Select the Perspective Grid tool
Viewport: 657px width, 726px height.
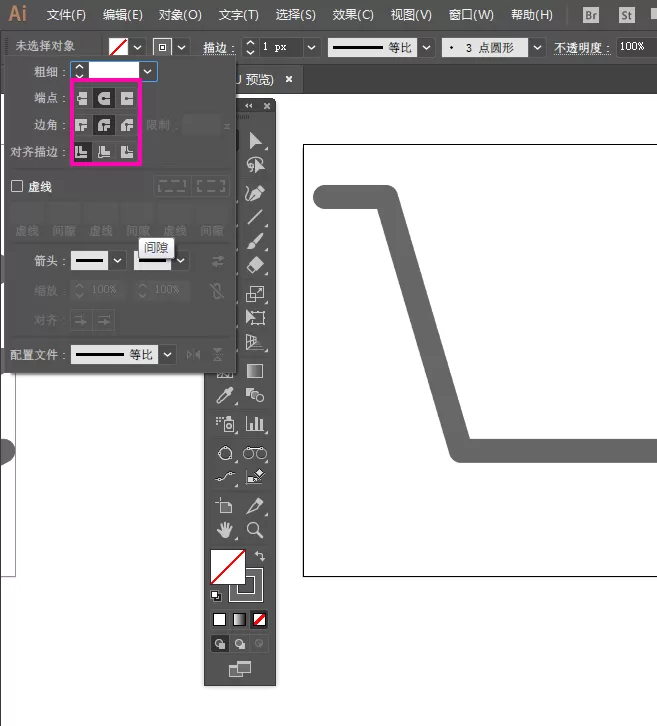255,342
